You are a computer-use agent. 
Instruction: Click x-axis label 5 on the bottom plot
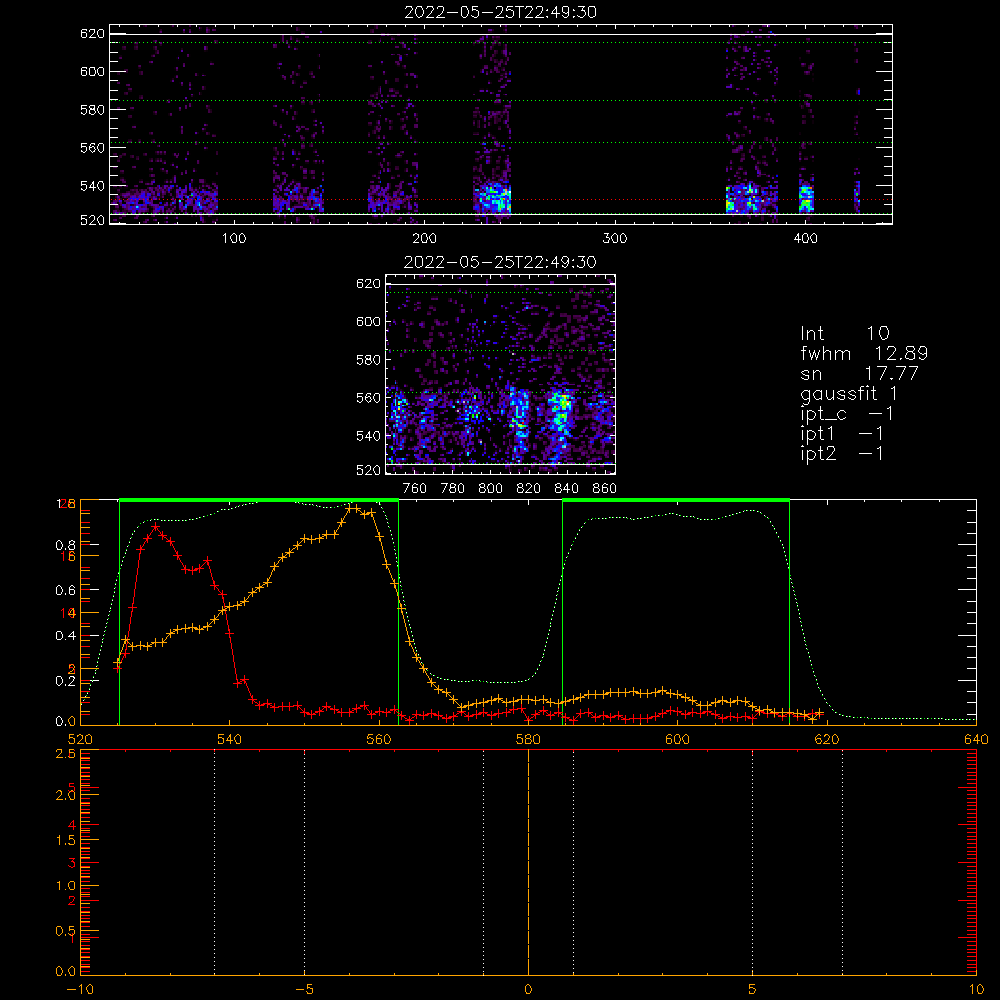click(x=753, y=989)
